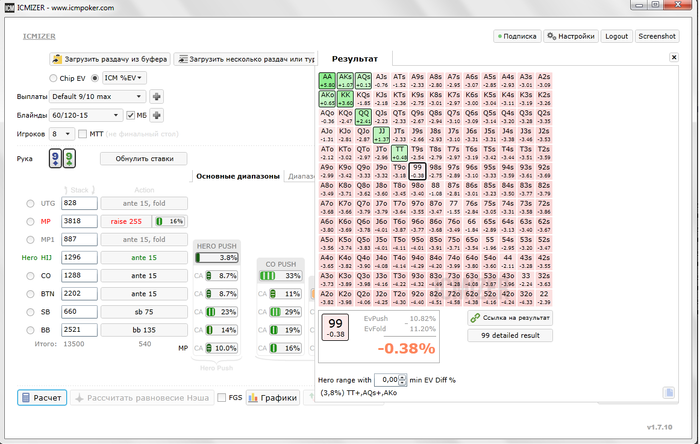The width and height of the screenshot is (700, 444).
Task: Click the load hand from clipboard icon
Action: click(x=57, y=59)
